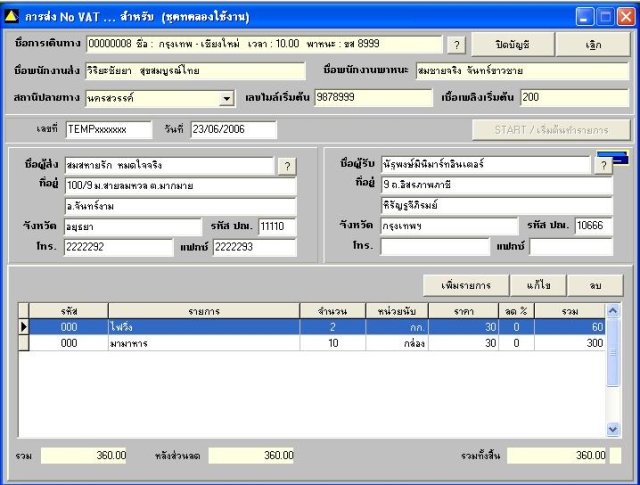This screenshot has height=485, width=640.
Task: Click the receiver name field ชื่อผู้รับ
Action: coord(486,165)
